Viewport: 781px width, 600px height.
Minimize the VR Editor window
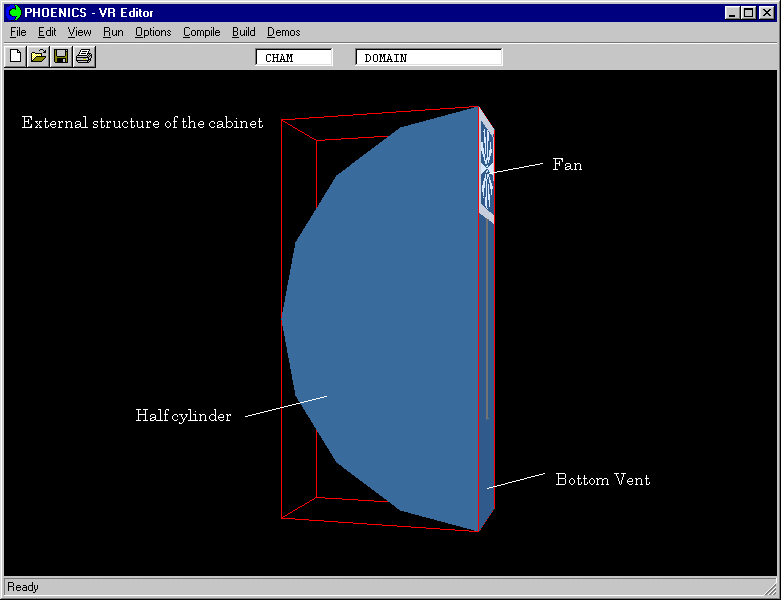pos(733,12)
